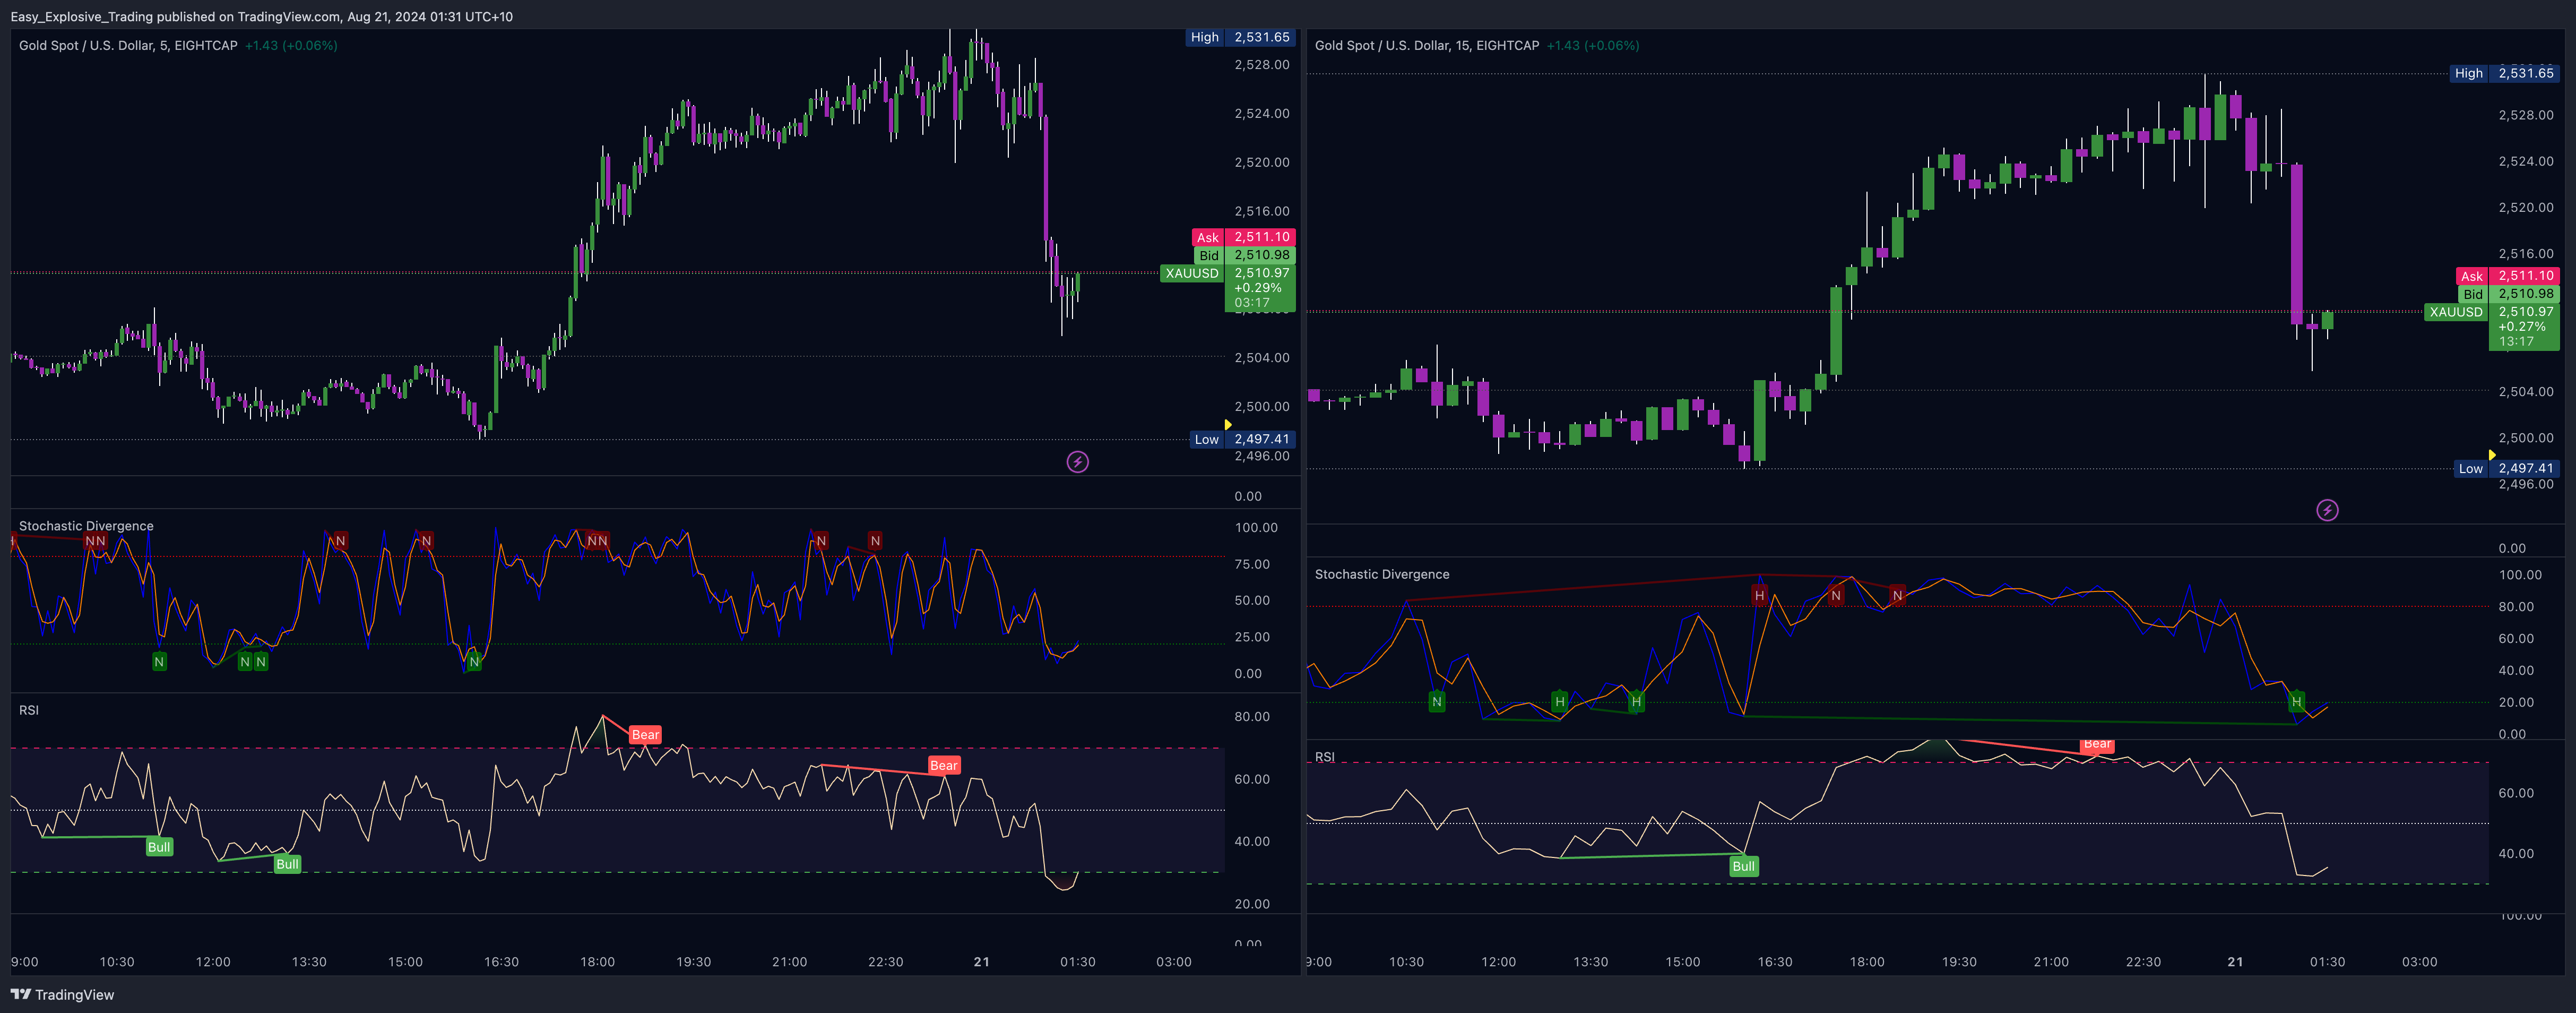This screenshot has width=2576, height=1013.
Task: Click the XAUUSD price tag on 5-minute chart
Action: [1192, 273]
